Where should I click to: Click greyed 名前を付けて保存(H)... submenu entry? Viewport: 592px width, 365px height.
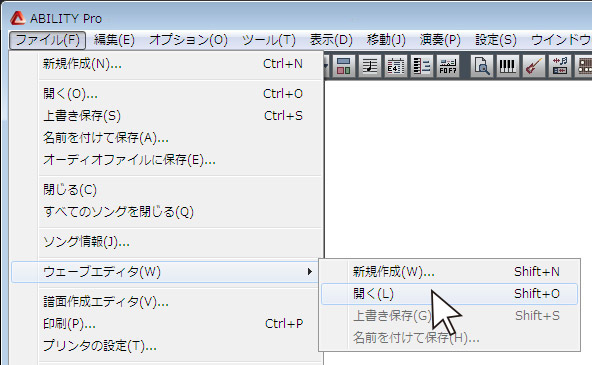(449, 337)
